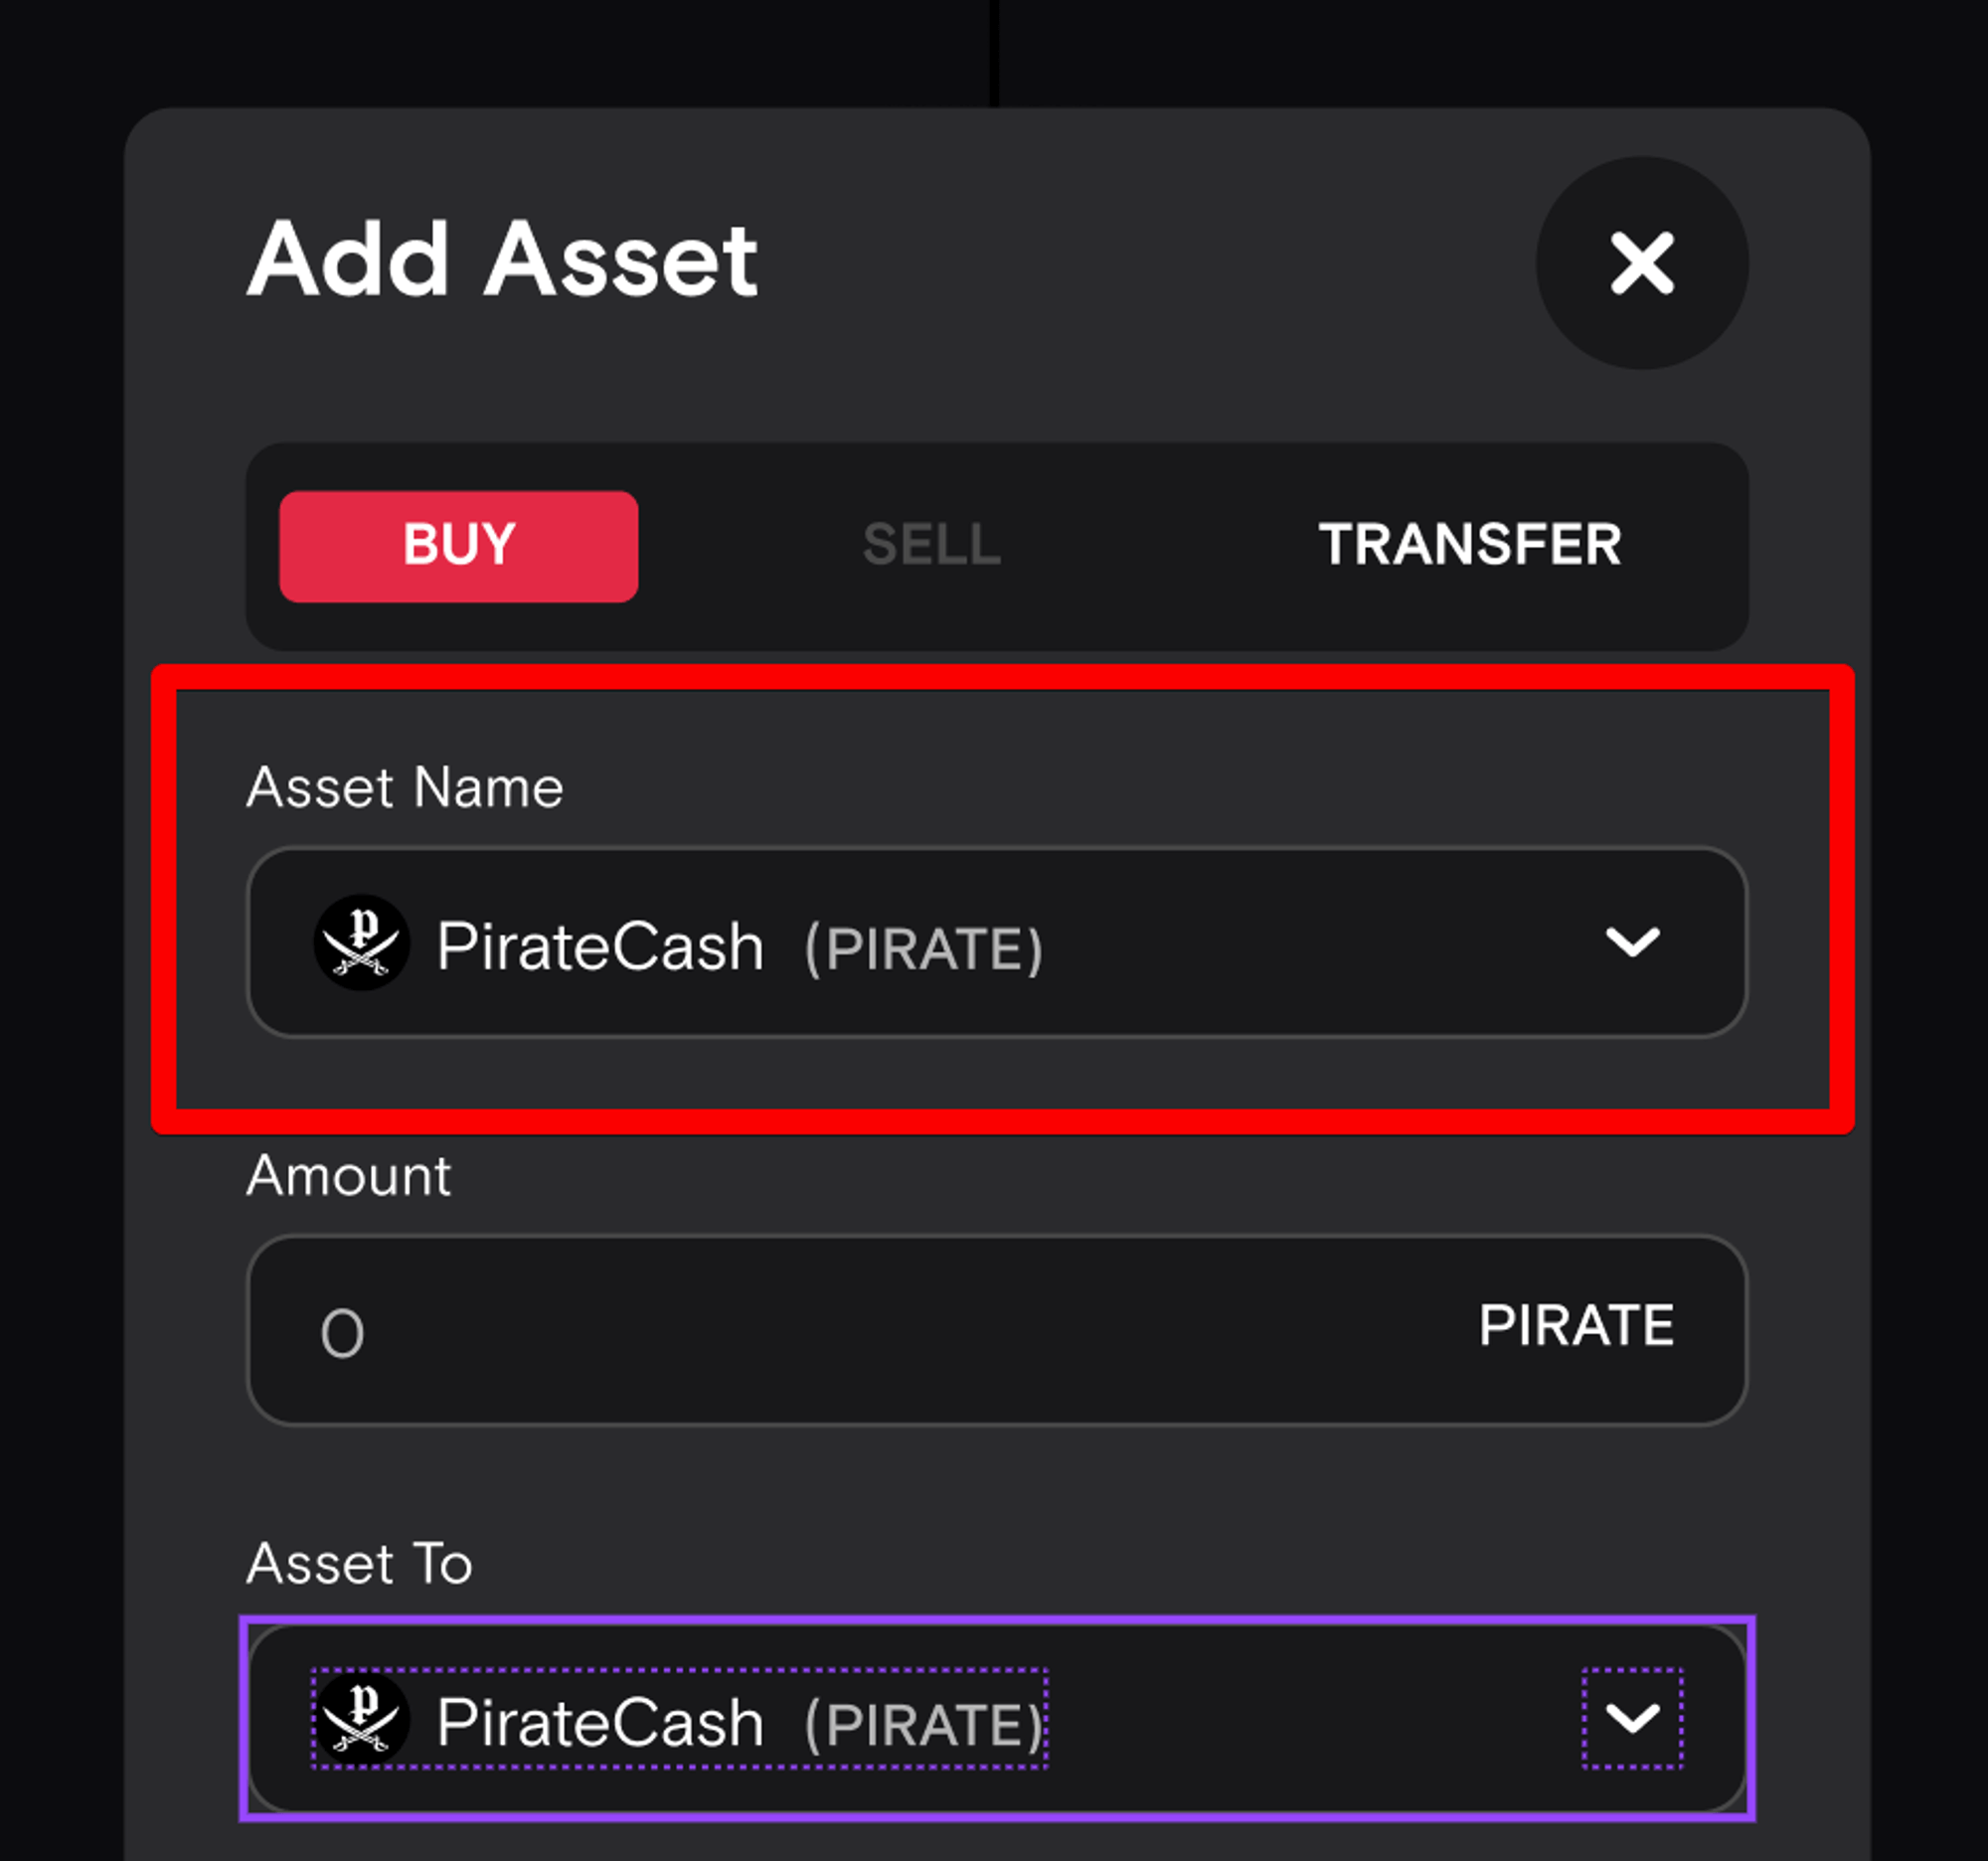Switch to the TRANSFER tab
The width and height of the screenshot is (1988, 1861).
1469,546
